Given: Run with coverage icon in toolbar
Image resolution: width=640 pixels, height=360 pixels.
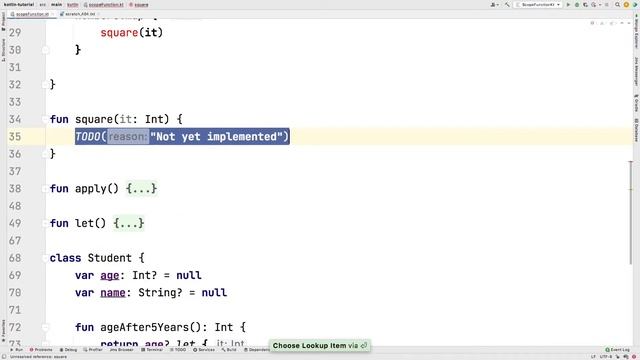Looking at the screenshot, I should [x=585, y=4].
